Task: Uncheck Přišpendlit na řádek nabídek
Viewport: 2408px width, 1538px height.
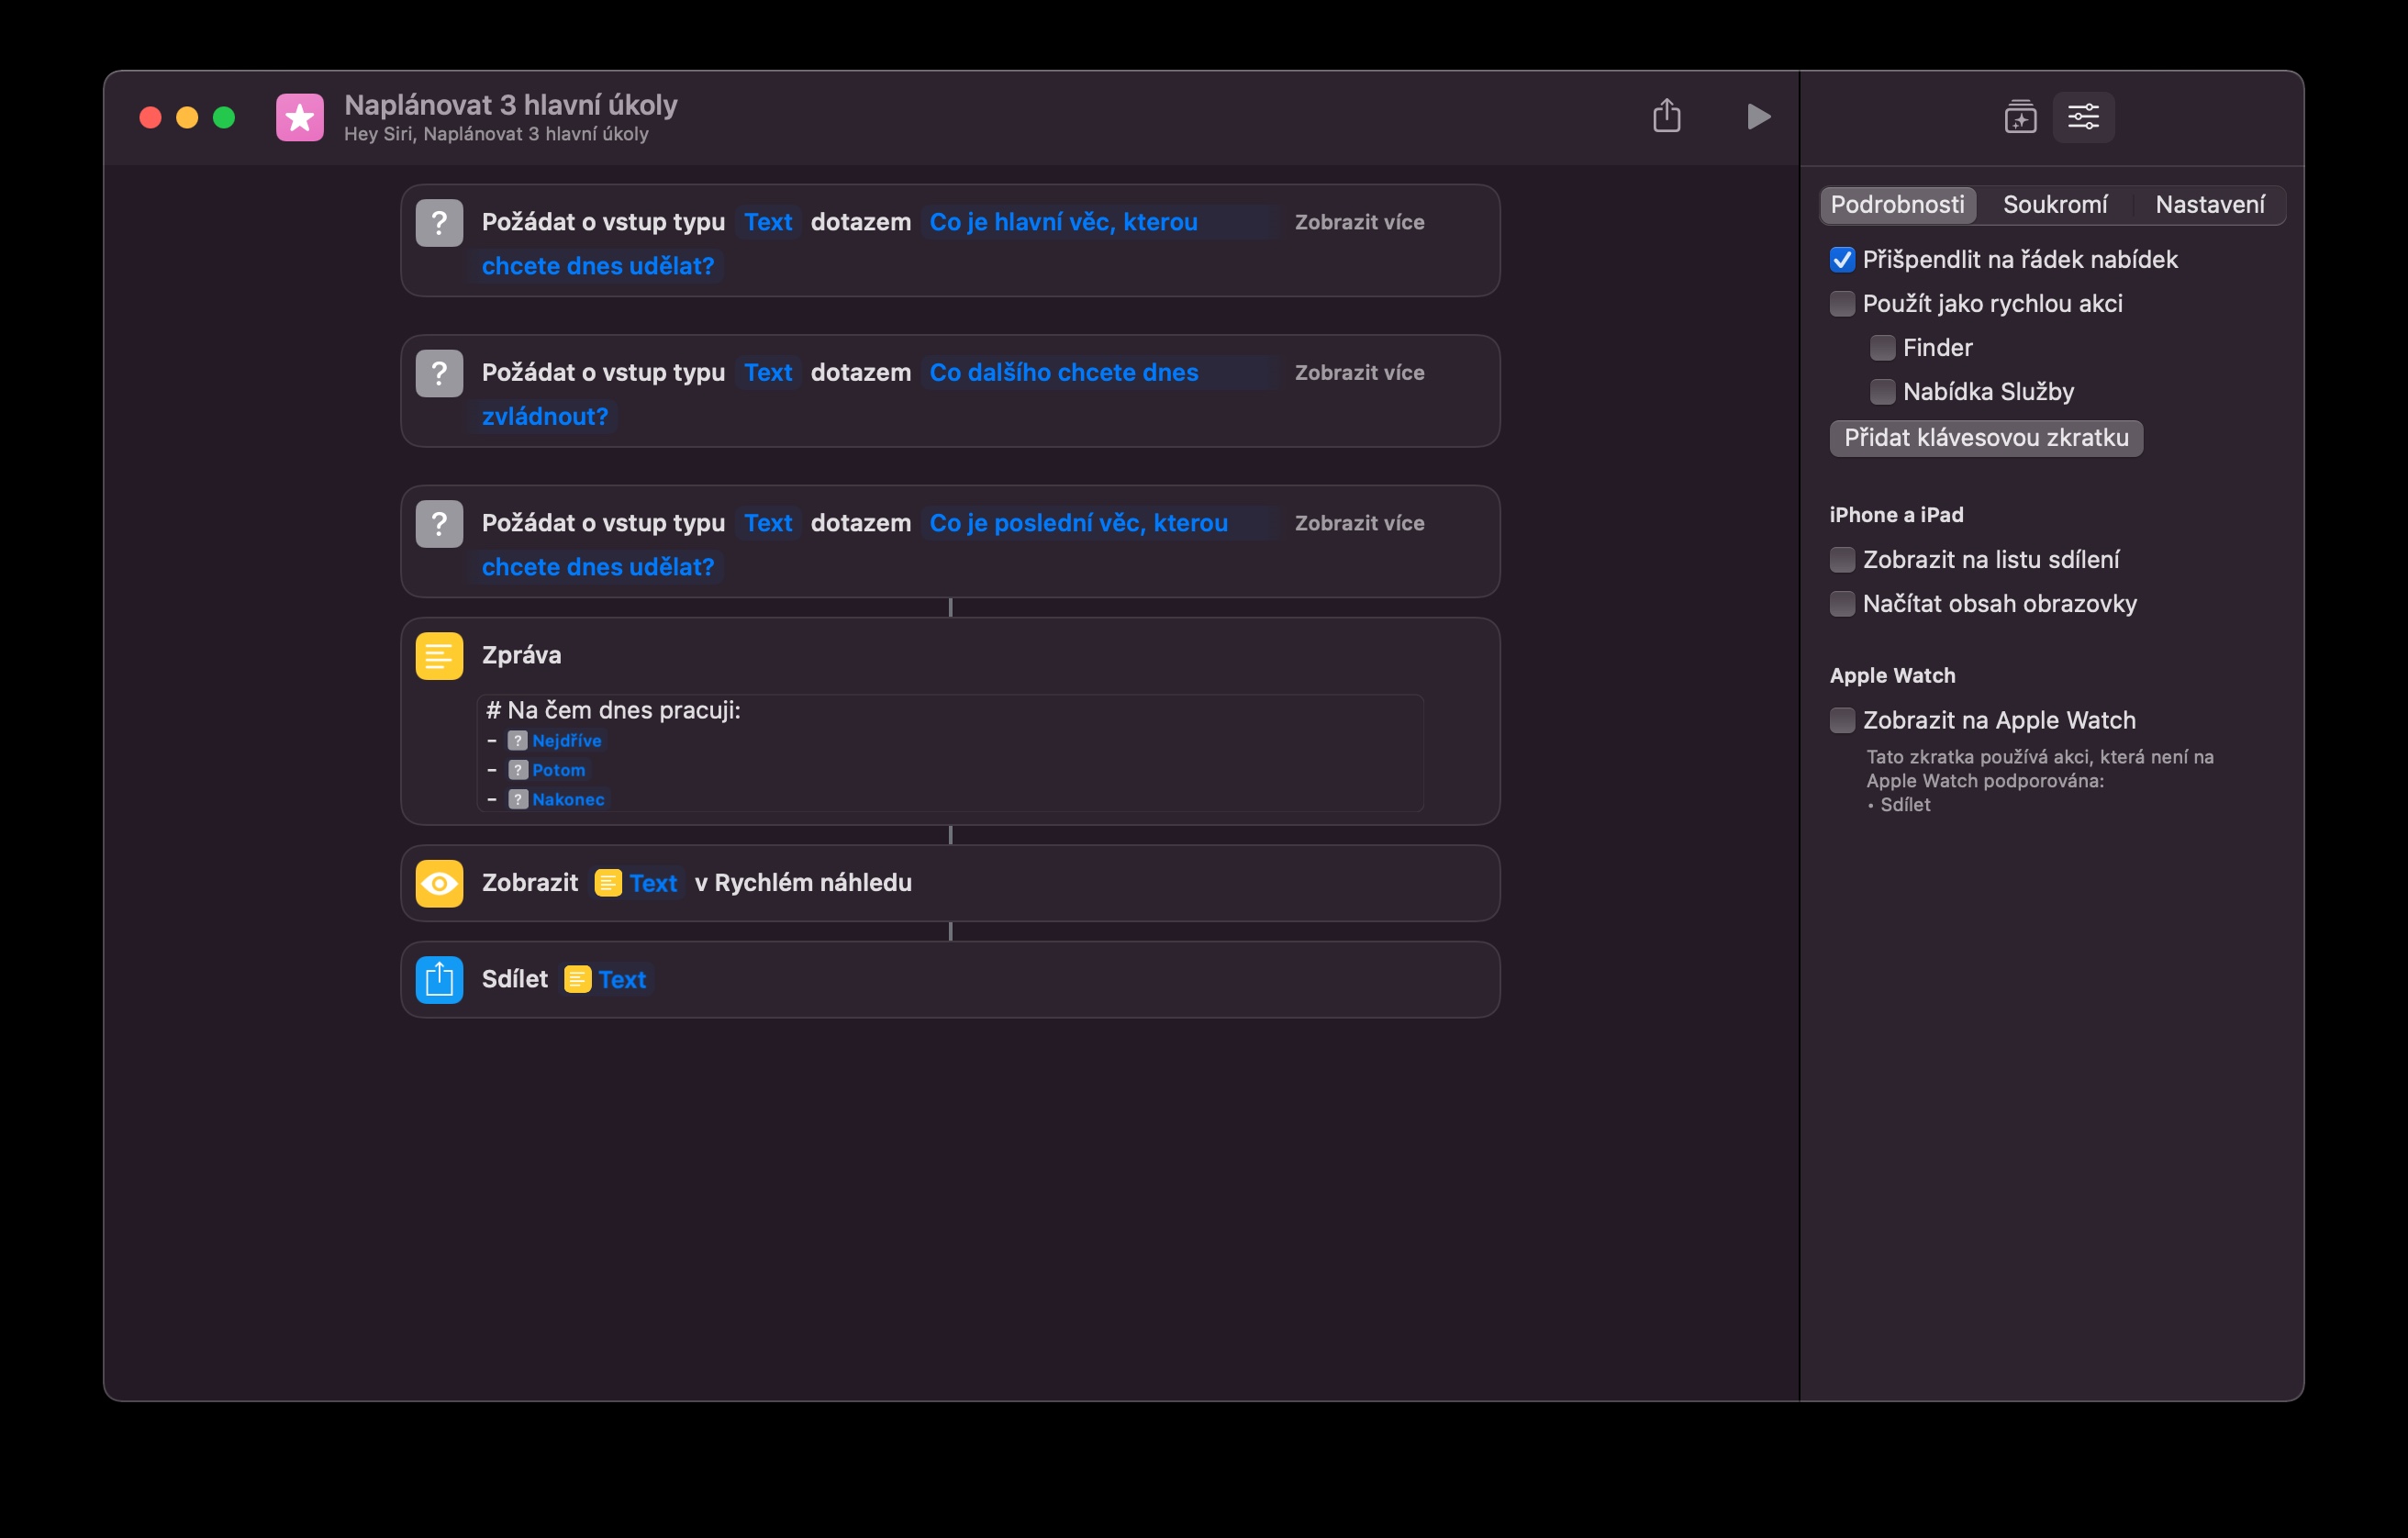Action: [x=1841, y=260]
